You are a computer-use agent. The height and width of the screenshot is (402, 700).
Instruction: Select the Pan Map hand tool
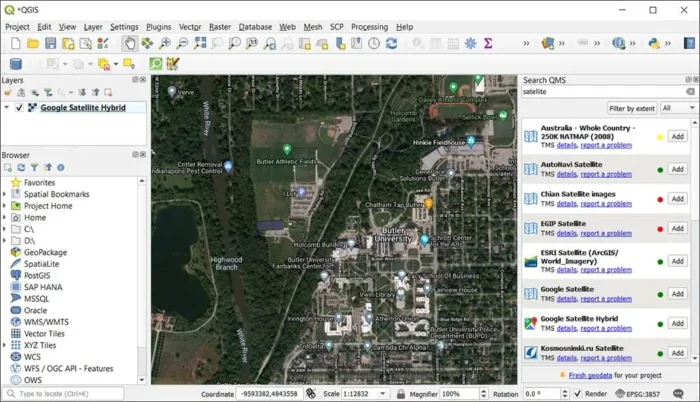(130, 44)
